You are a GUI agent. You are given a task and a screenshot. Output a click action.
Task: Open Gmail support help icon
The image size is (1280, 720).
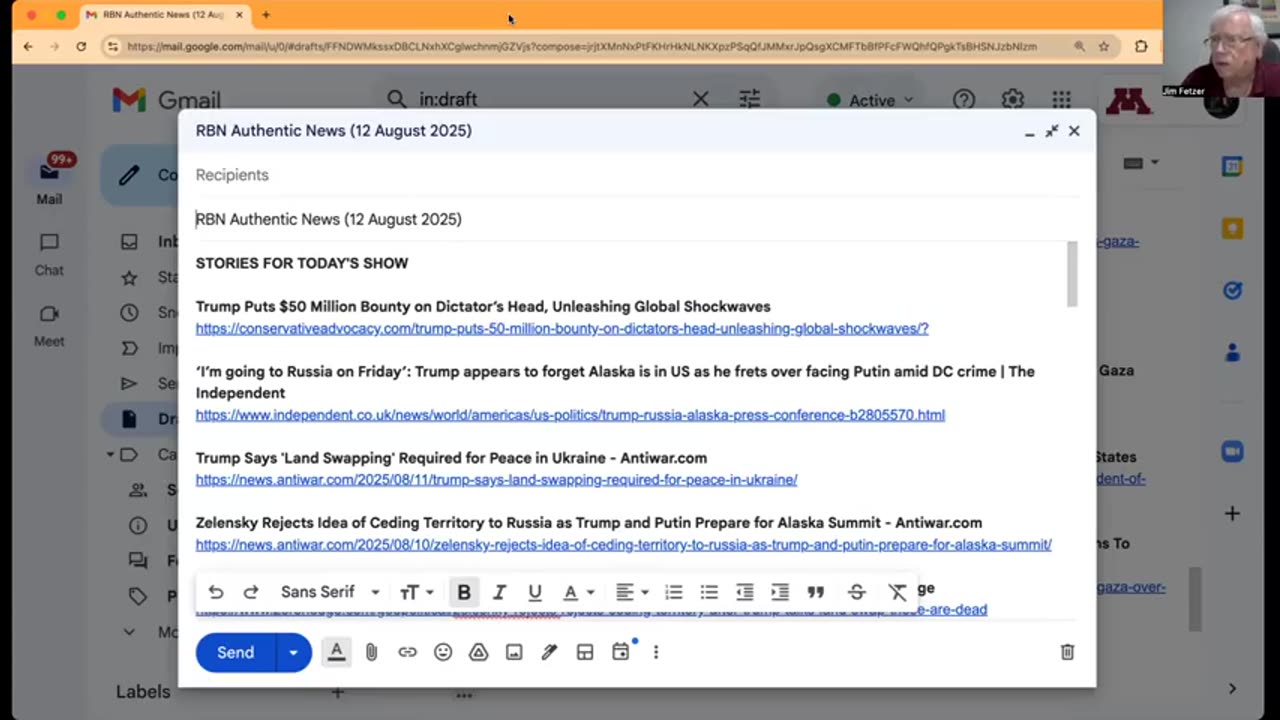[964, 100]
